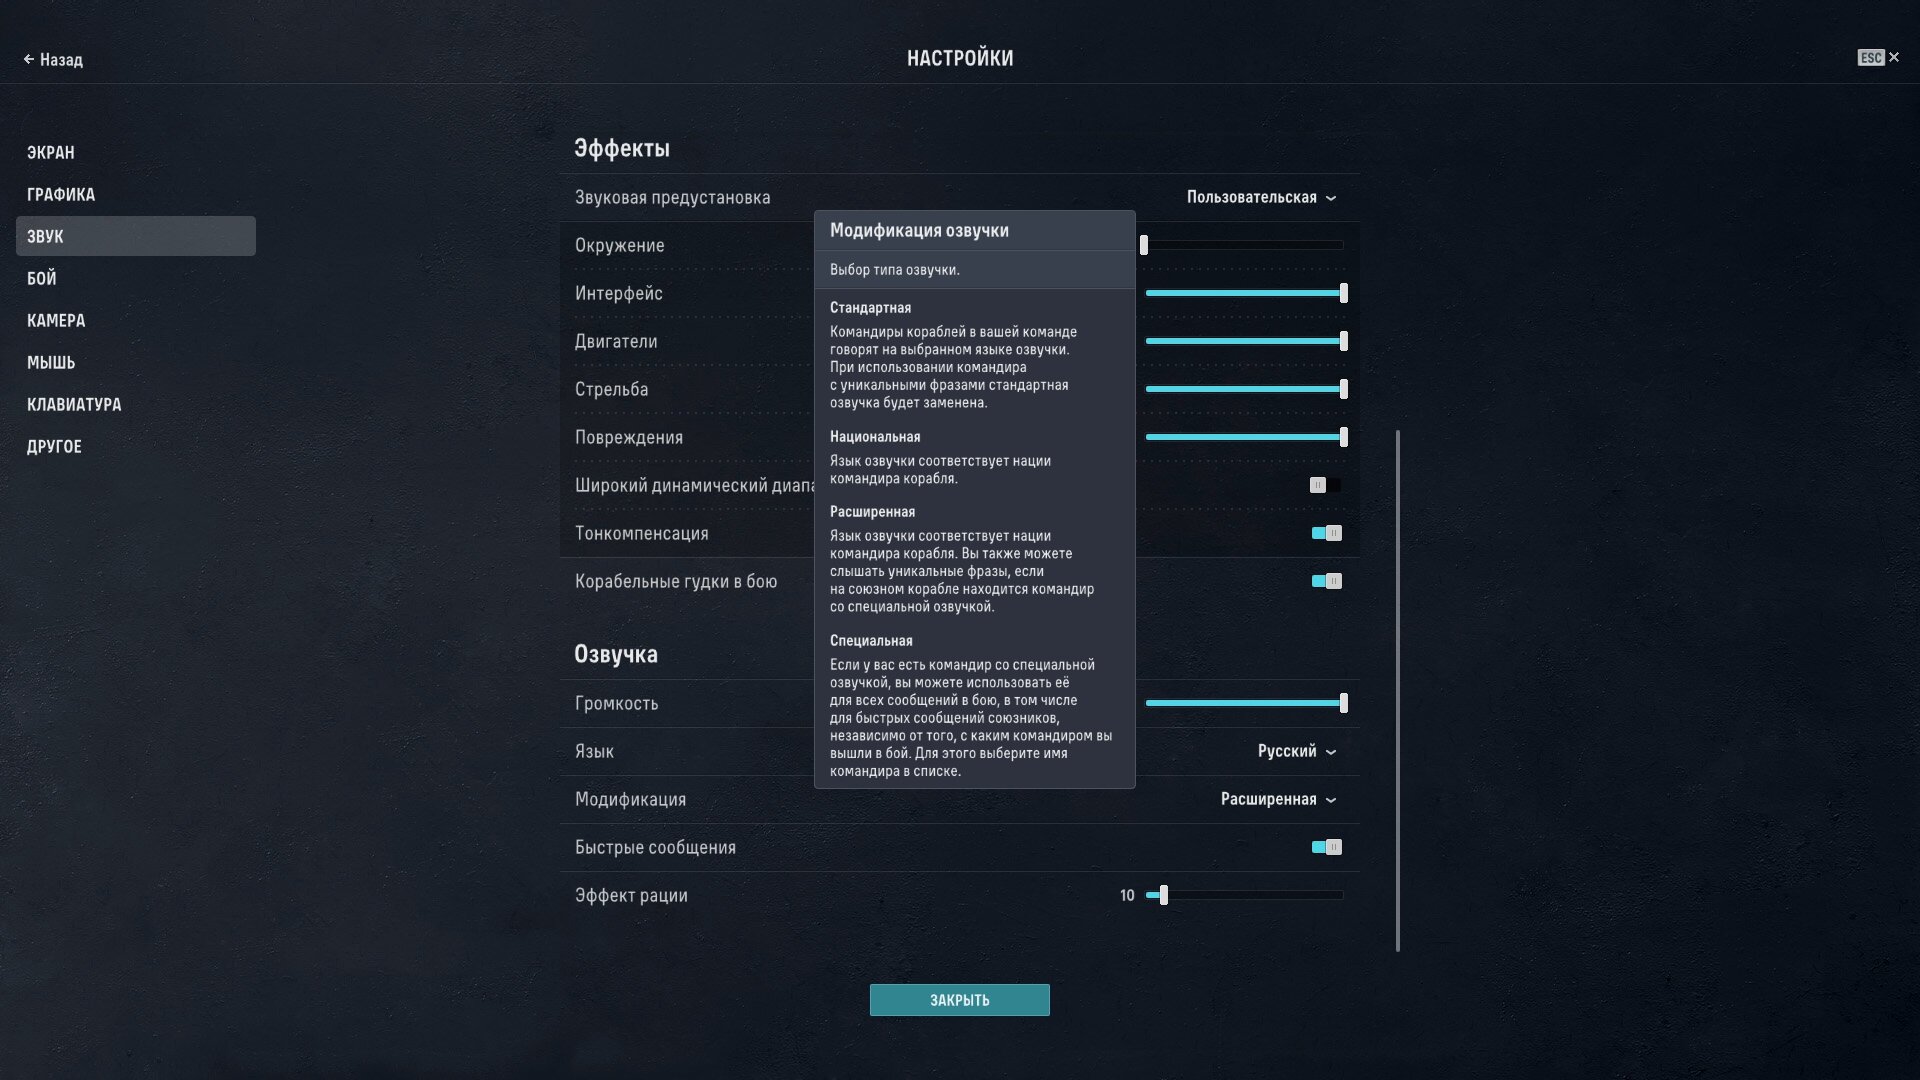Open КЛАВИАТУРА settings section
Screen dimensions: 1920x1080
click(74, 404)
